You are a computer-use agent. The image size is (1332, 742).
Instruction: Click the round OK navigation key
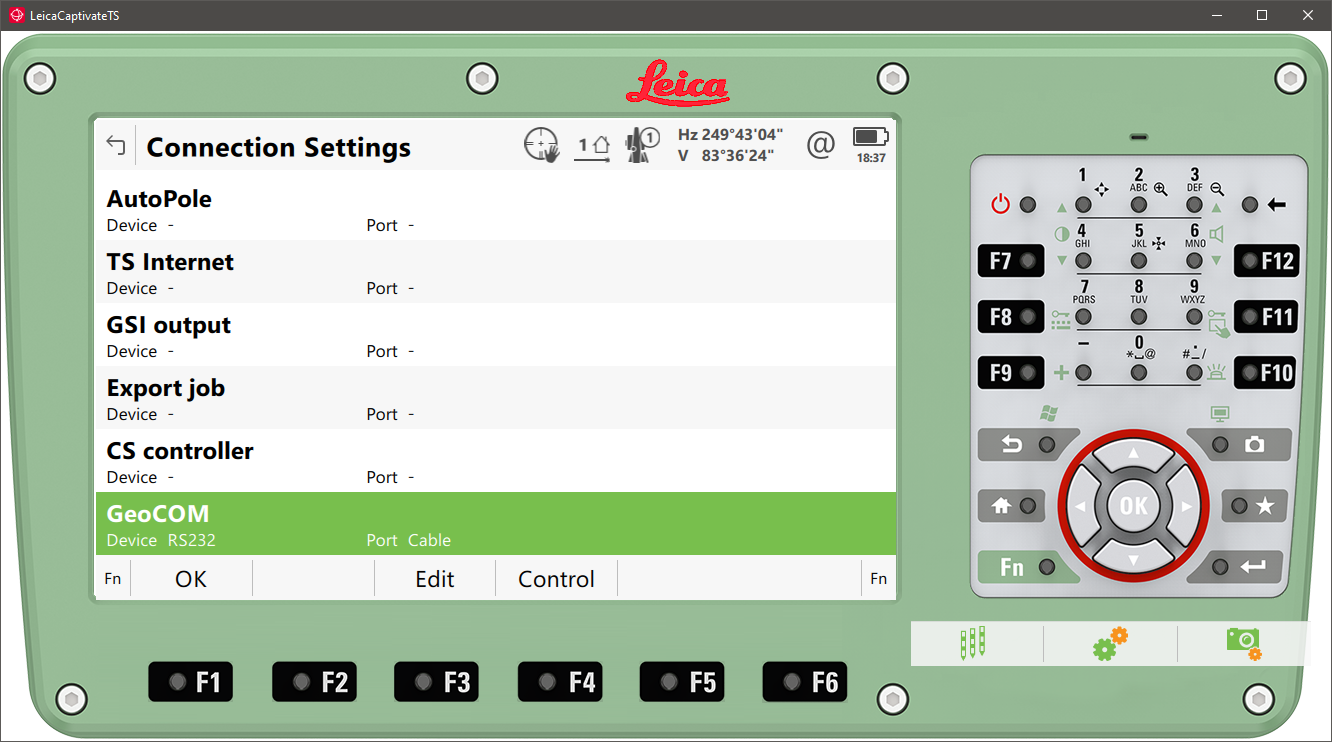coord(1133,506)
